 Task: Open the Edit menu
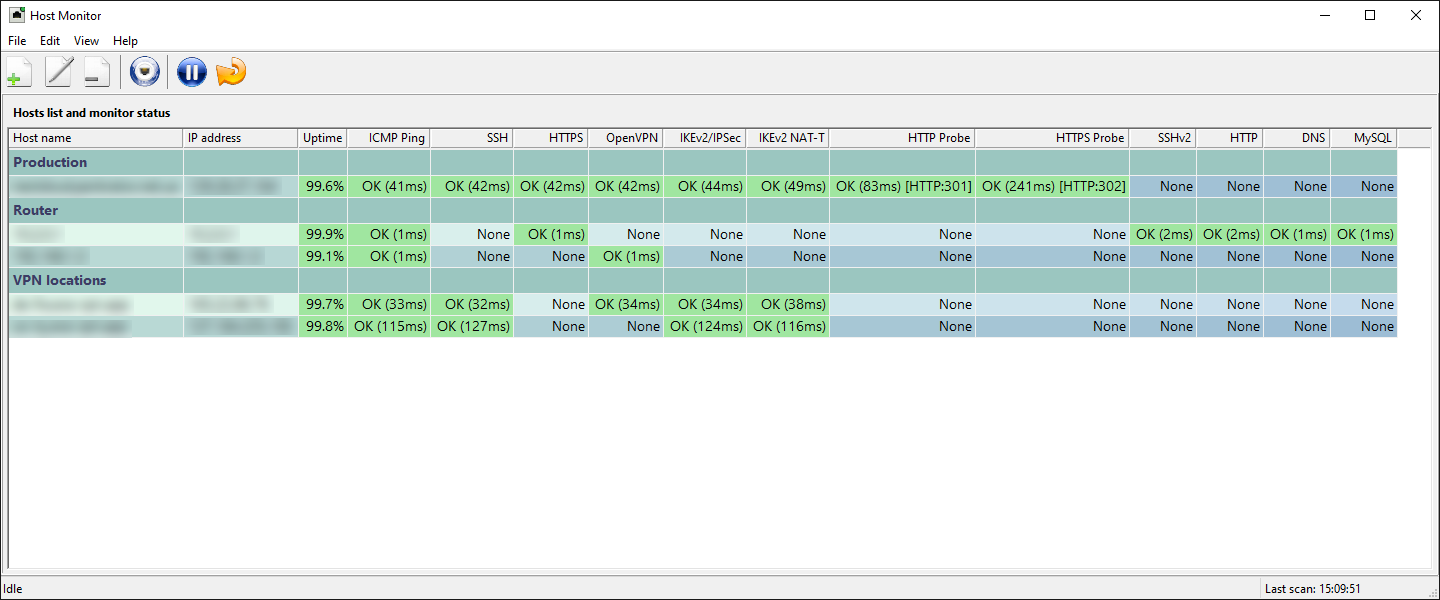(50, 41)
